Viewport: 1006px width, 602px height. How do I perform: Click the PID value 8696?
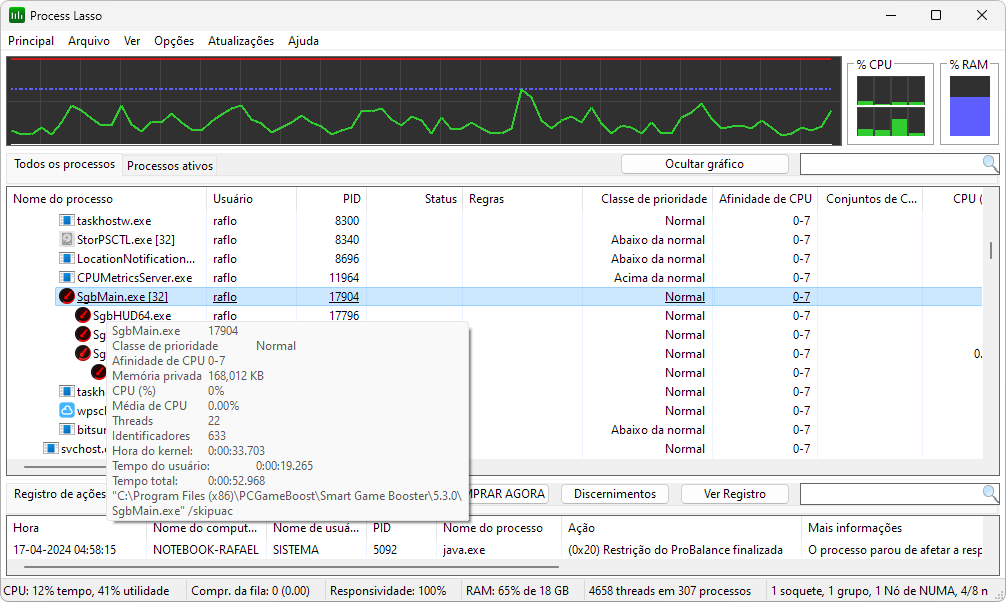(347, 259)
